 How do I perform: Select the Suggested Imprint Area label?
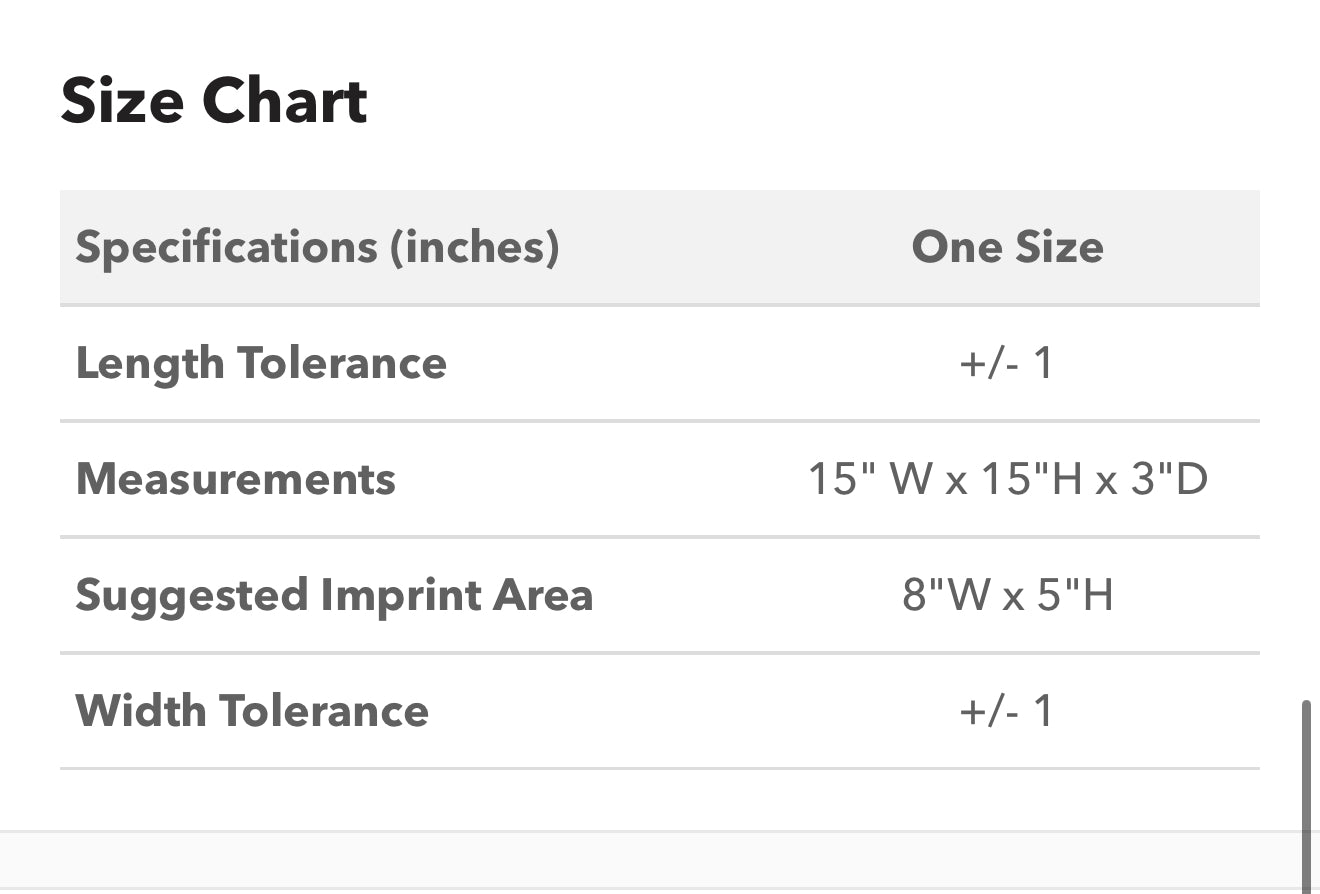(334, 595)
